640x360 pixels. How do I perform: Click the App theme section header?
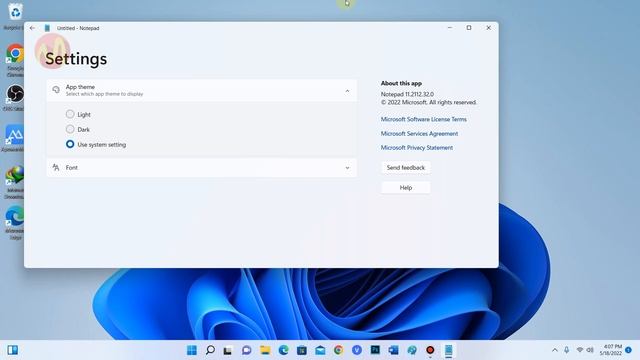click(x=202, y=90)
